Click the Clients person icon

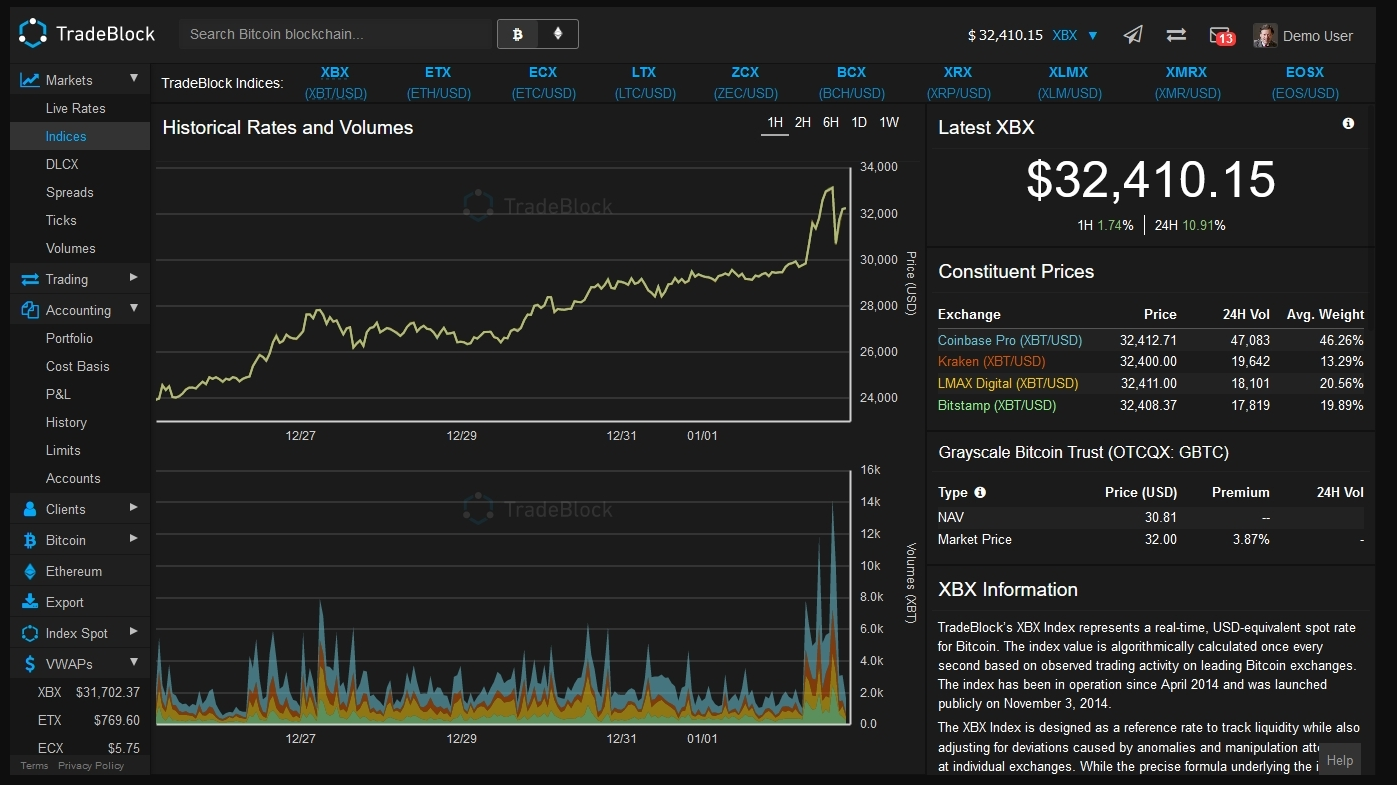point(29,509)
